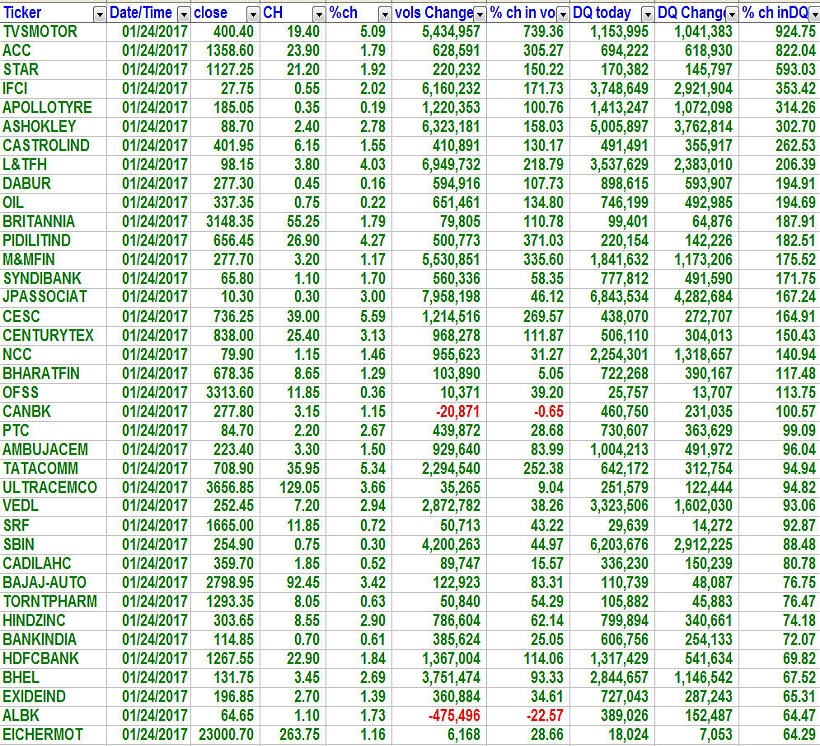Screen dimensions: 820x746
Task: Select the TVSMOTOR ticker cell
Action: [x=40, y=32]
